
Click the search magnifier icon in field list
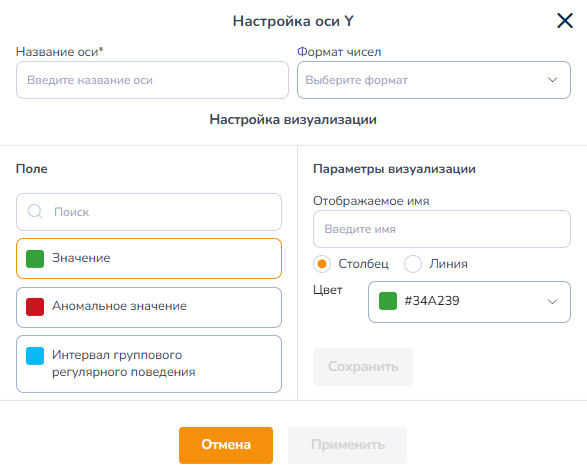[x=35, y=211]
